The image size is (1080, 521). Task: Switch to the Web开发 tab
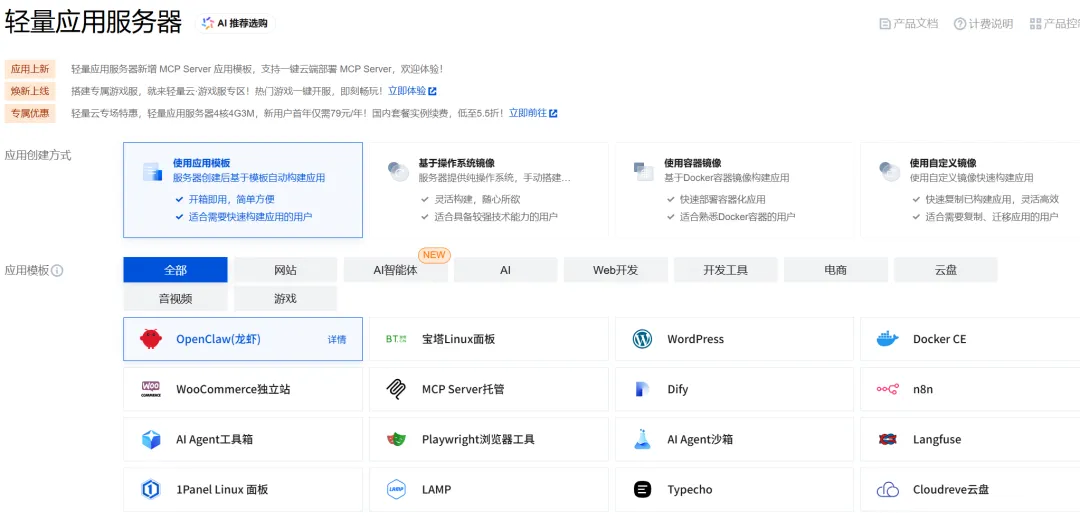[x=616, y=270]
